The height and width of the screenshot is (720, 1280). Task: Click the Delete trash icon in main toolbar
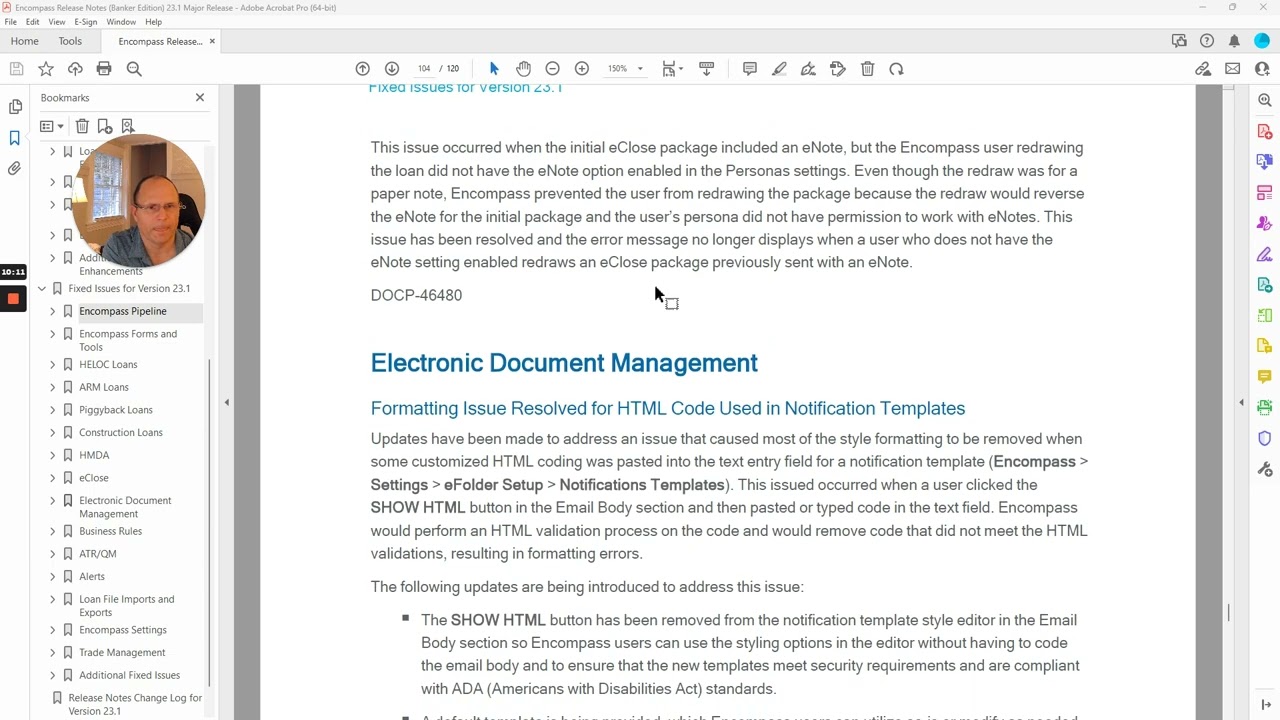pos(867,69)
